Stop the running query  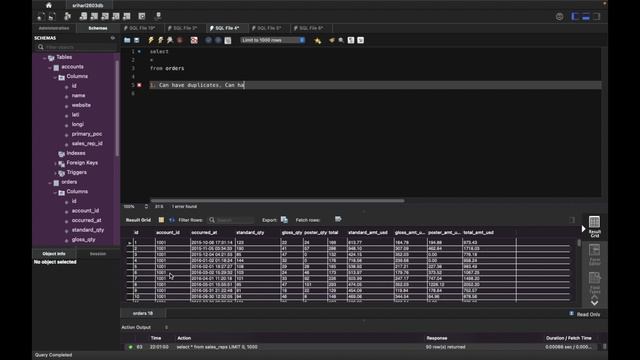180,40
